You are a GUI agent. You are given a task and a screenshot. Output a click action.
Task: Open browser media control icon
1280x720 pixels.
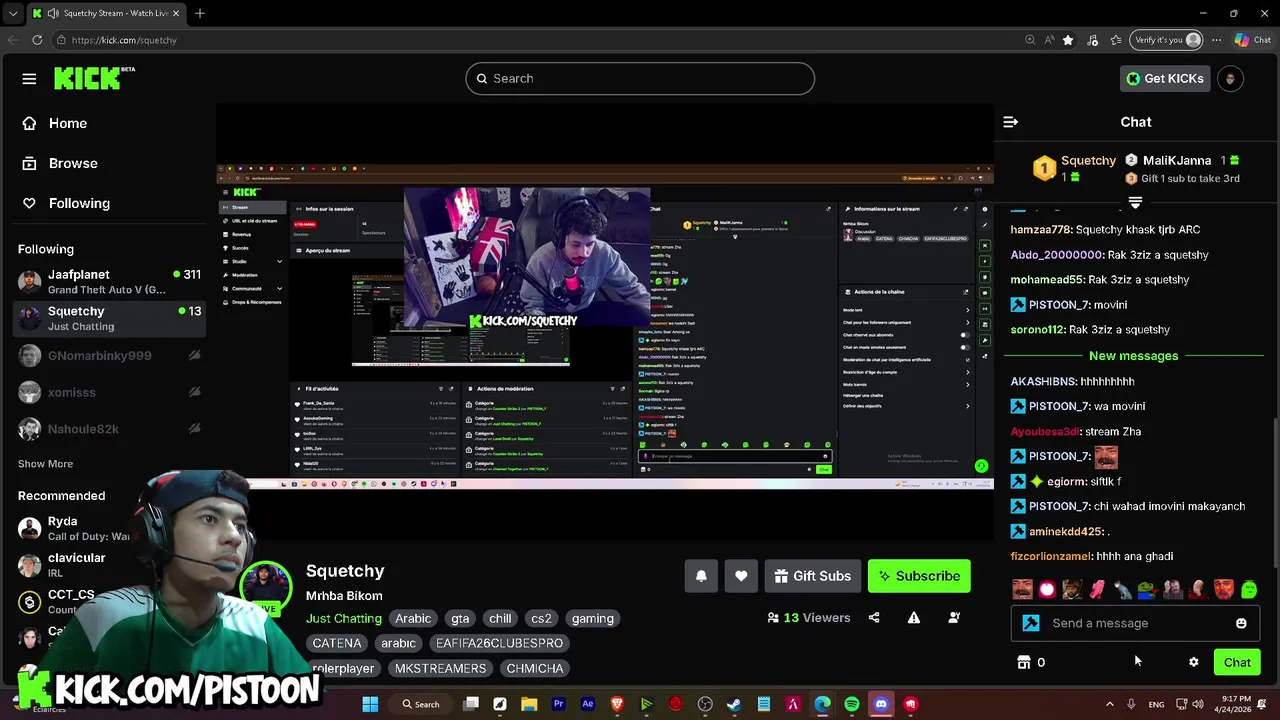point(1092,40)
